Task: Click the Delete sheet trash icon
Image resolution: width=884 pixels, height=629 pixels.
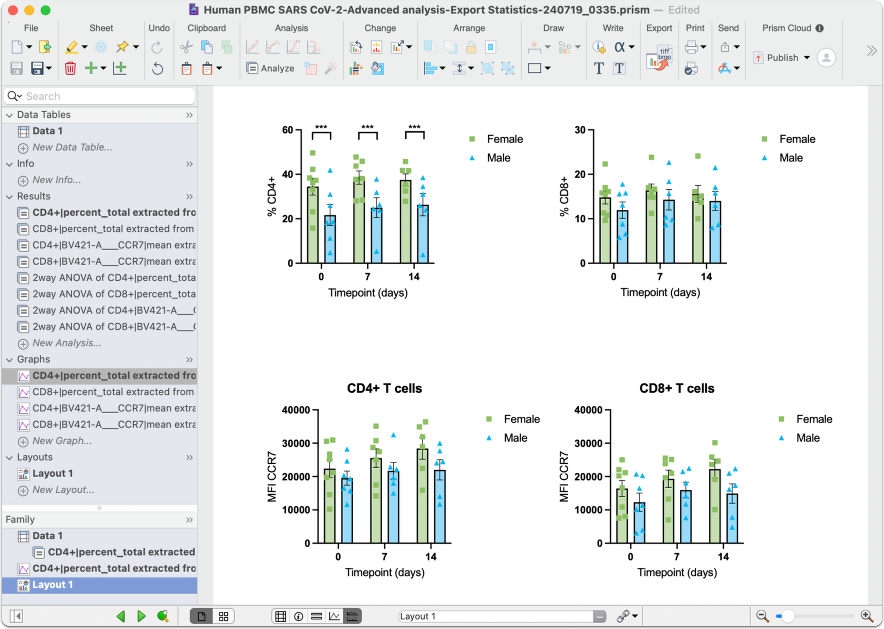Action: coord(70,69)
